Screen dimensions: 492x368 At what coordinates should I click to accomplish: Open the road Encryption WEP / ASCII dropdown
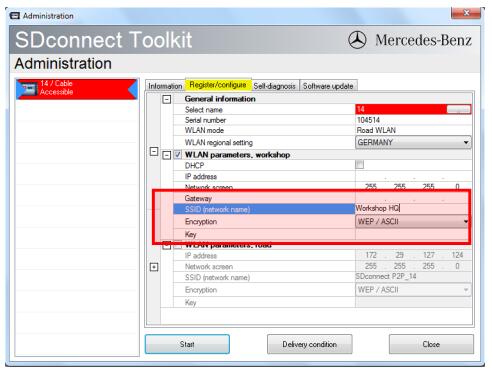point(413,290)
